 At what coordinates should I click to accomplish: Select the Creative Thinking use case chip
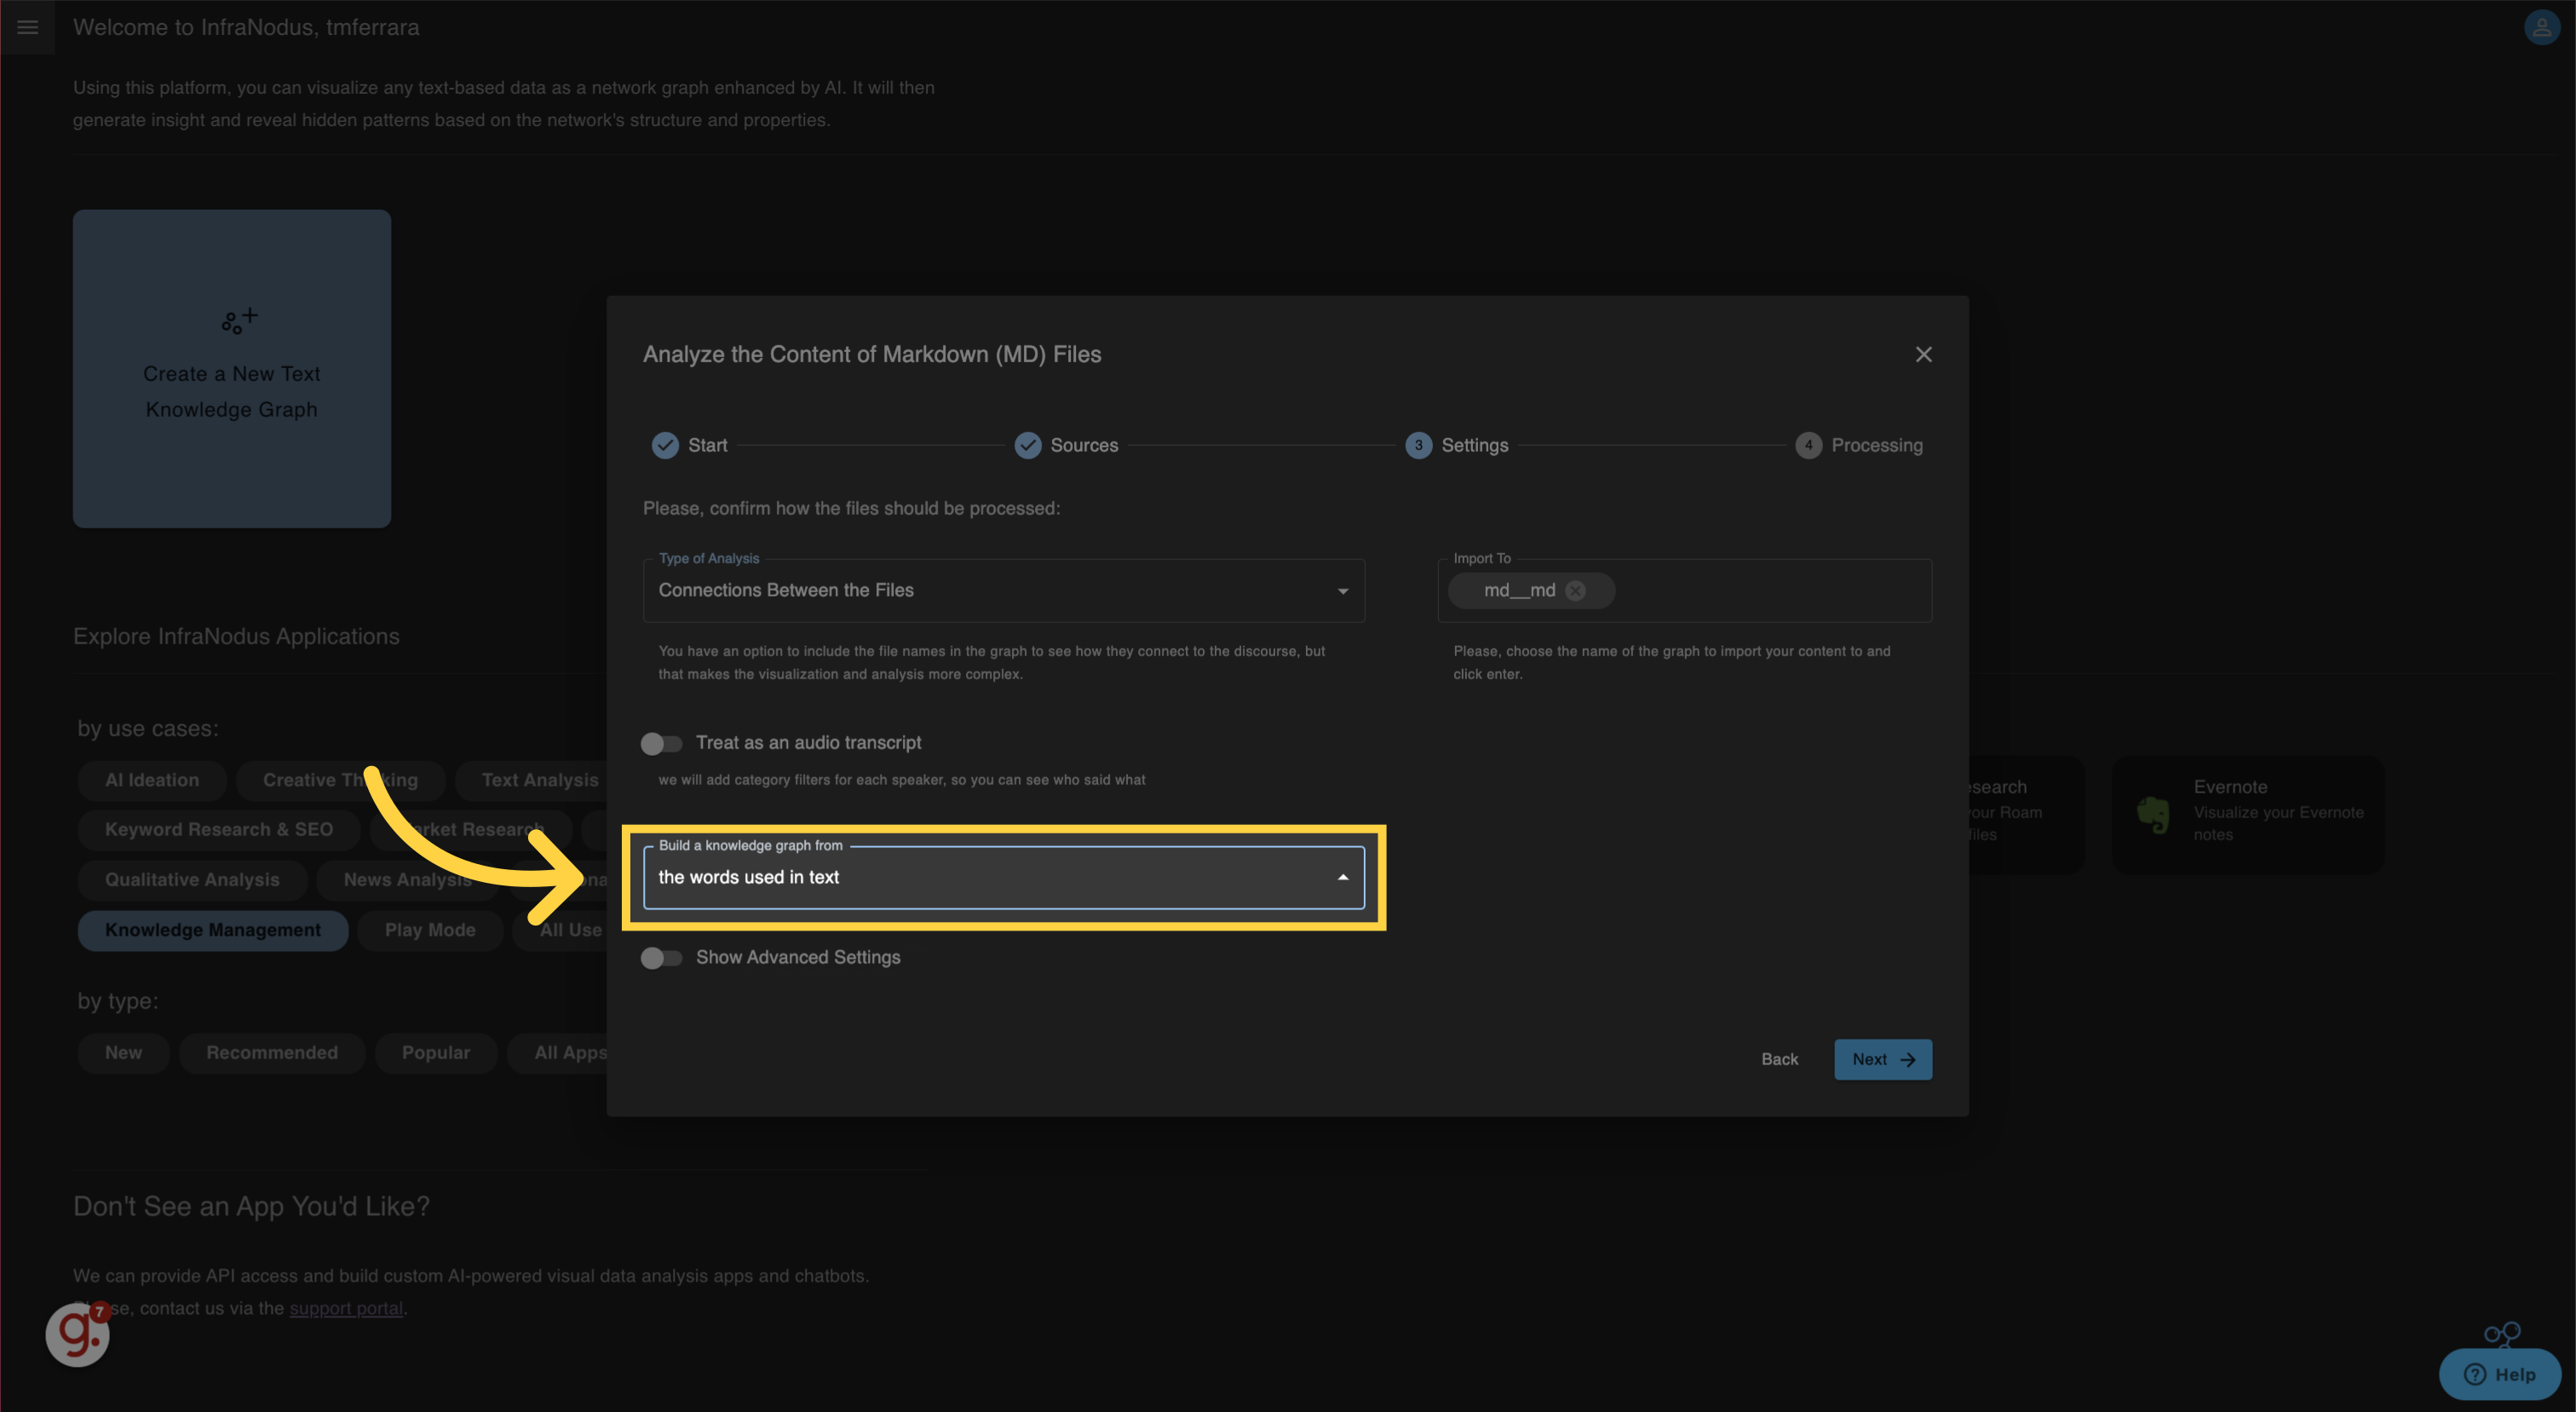[x=340, y=780]
